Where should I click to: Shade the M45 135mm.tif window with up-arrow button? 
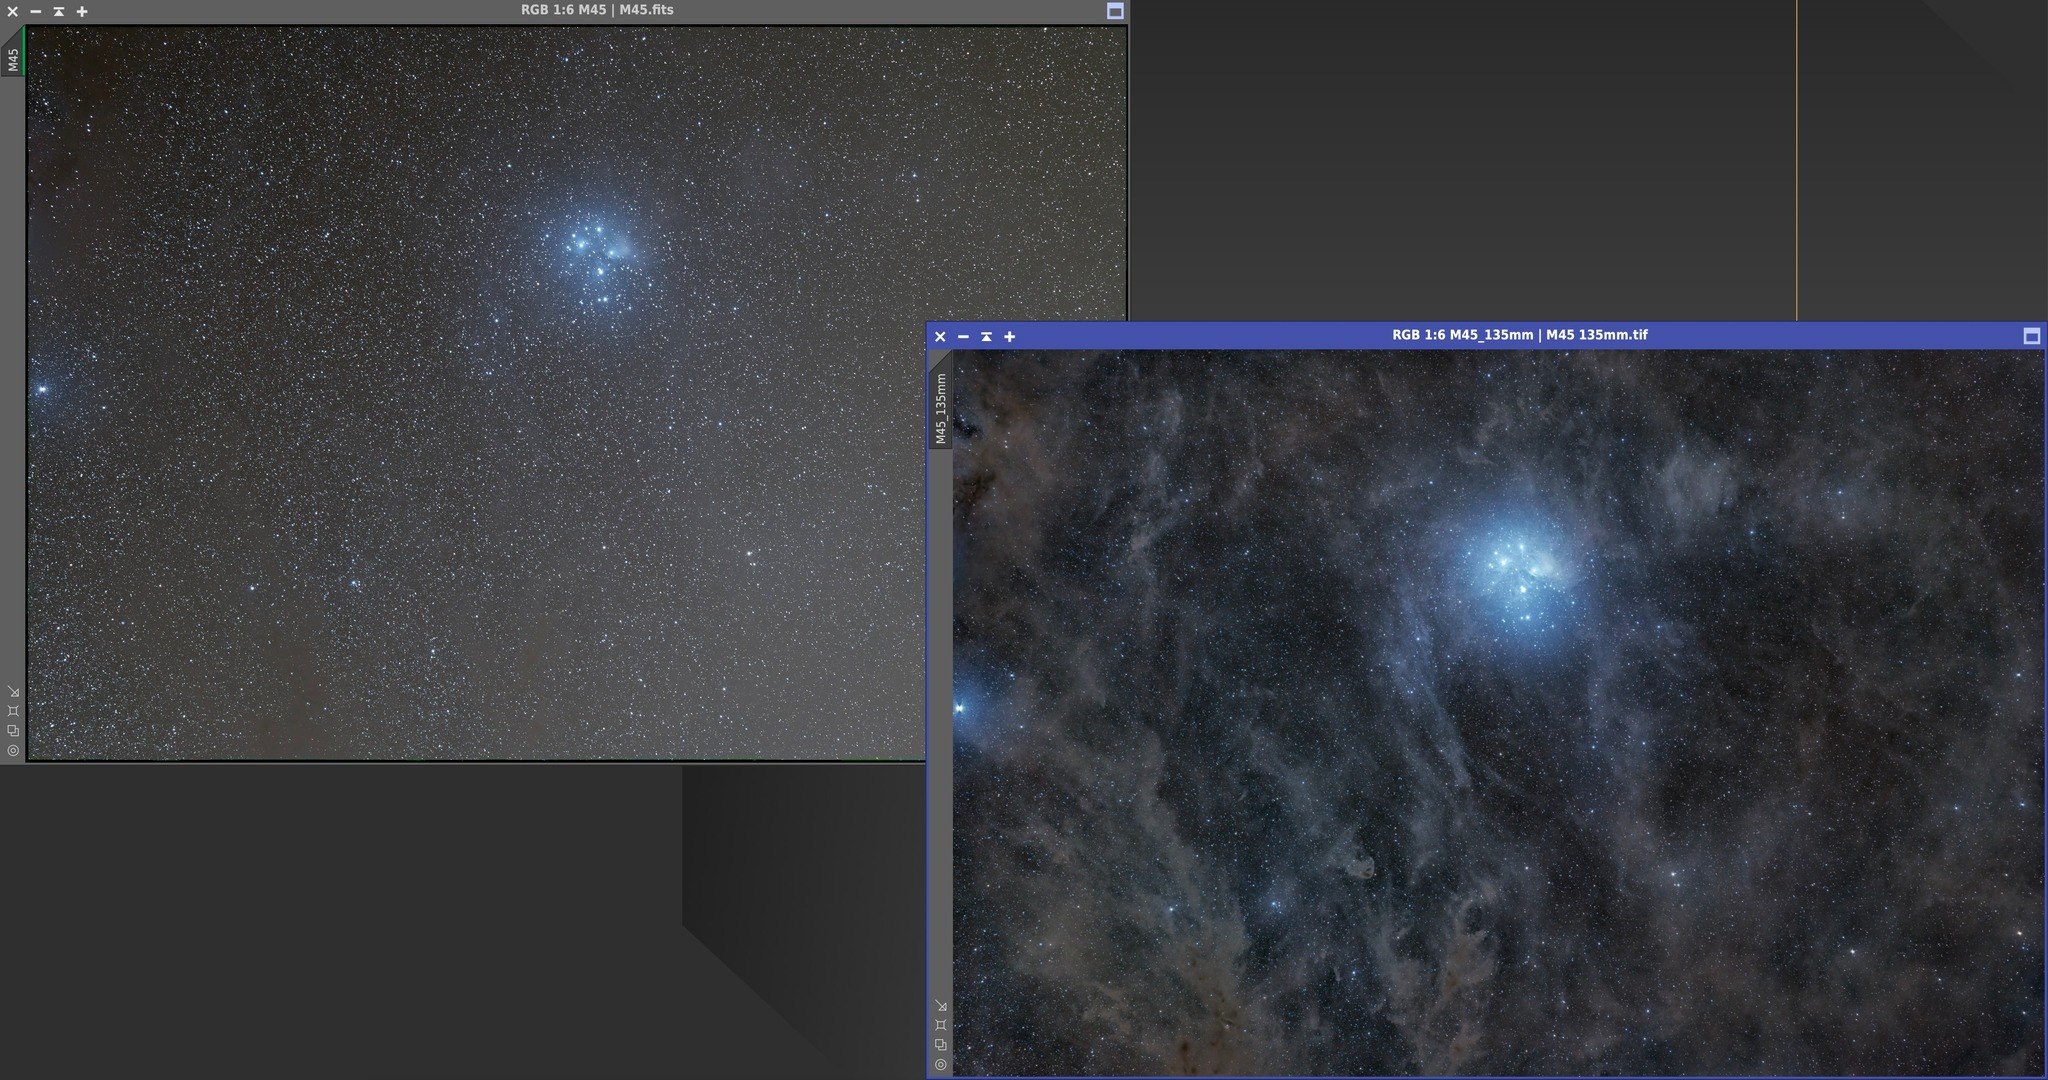point(986,336)
